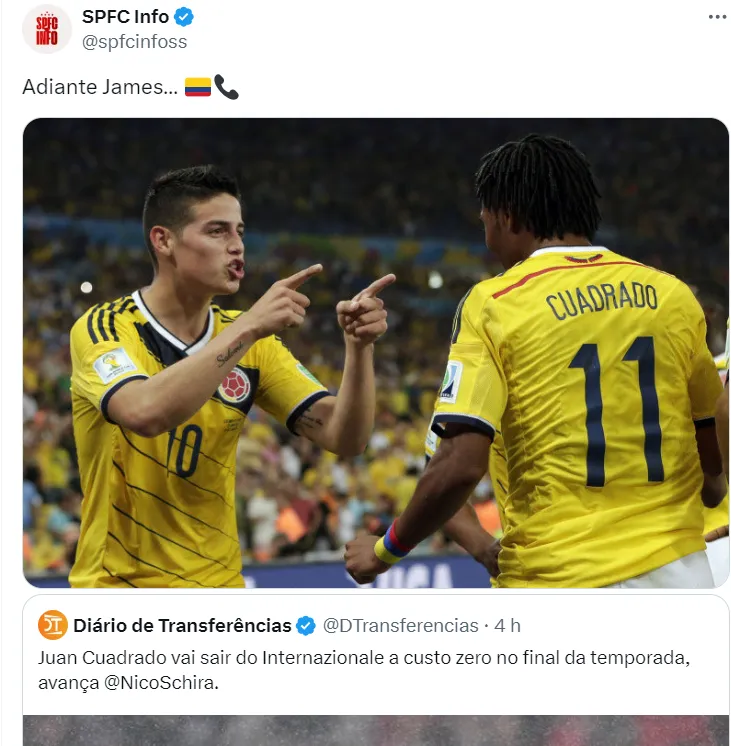Click the SPFC Info display name
Screen dimensions: 731x746
click(x=125, y=17)
